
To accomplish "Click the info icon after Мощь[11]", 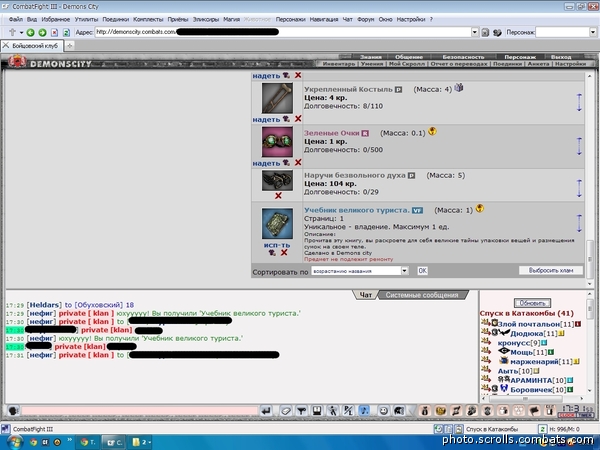I will point(551,352).
